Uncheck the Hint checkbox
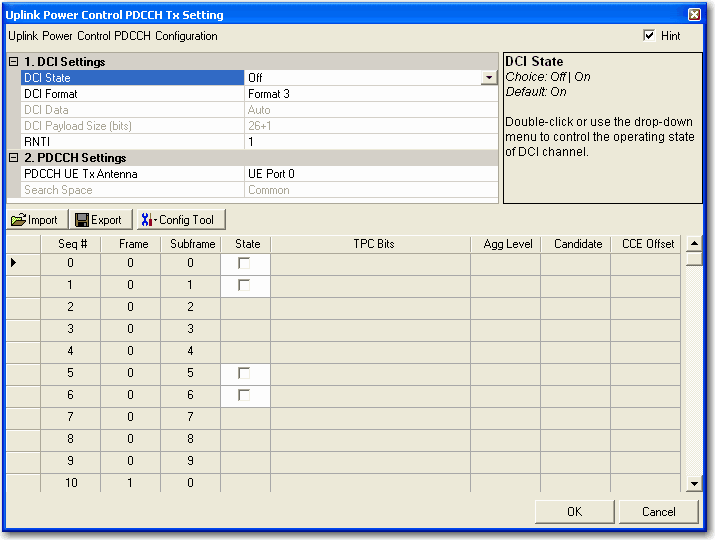Screen dimensions: 715x540 pos(649,36)
